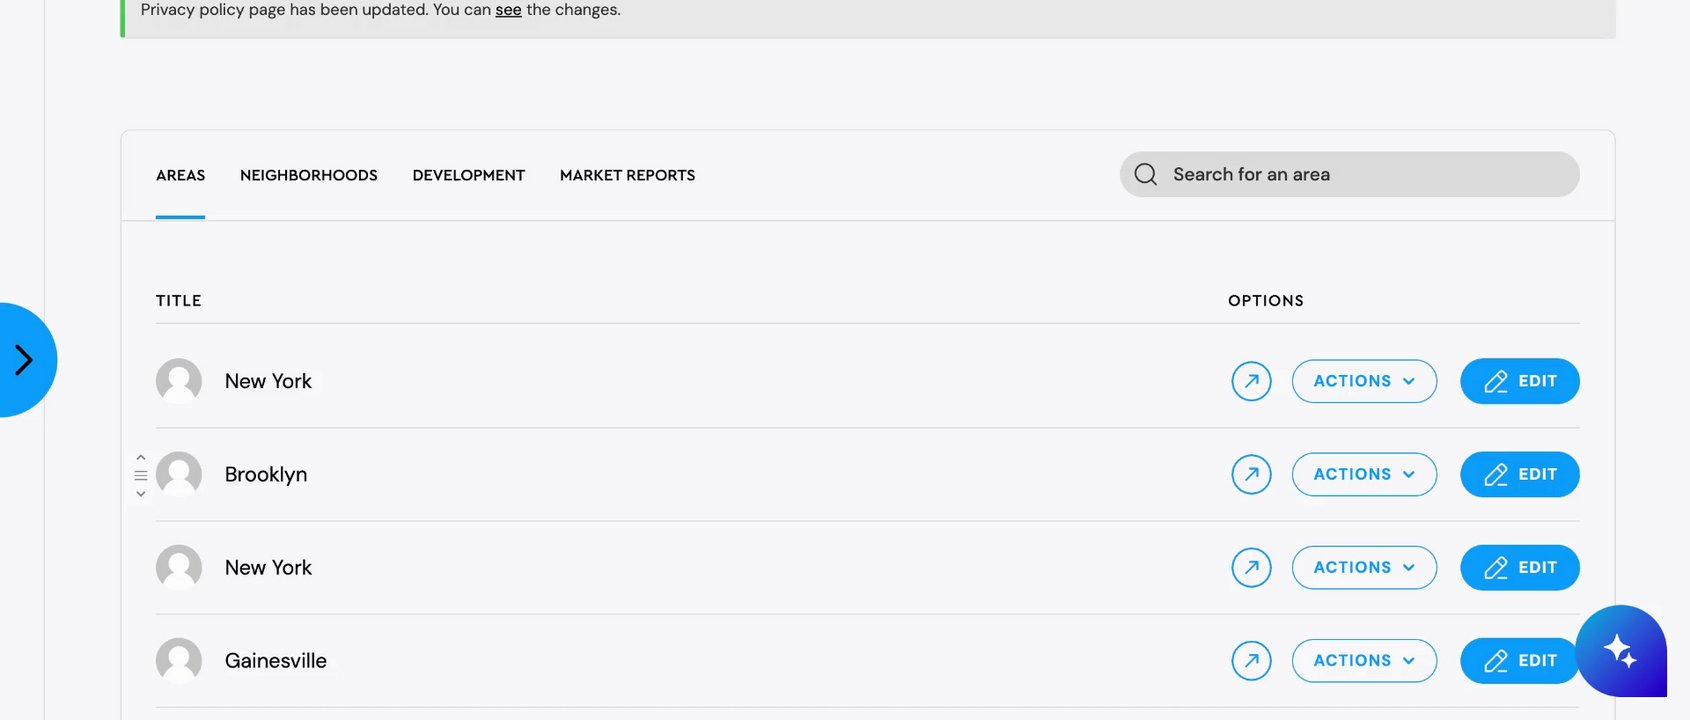The height and width of the screenshot is (720, 1690).
Task: Move Brooklyn down with the down chevron
Action: coord(141,493)
